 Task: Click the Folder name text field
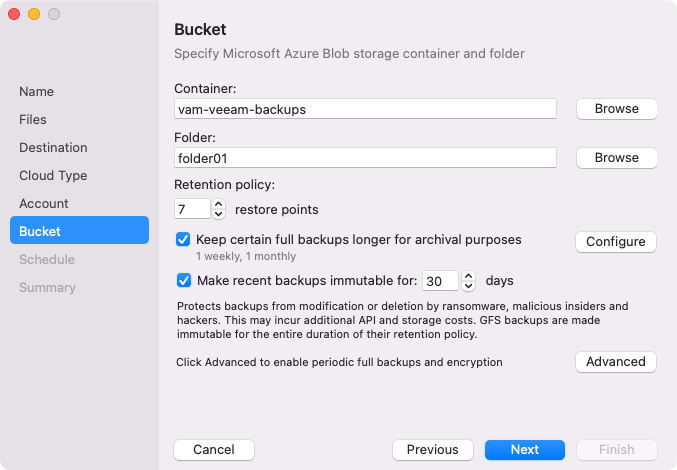pyautogui.click(x=365, y=158)
